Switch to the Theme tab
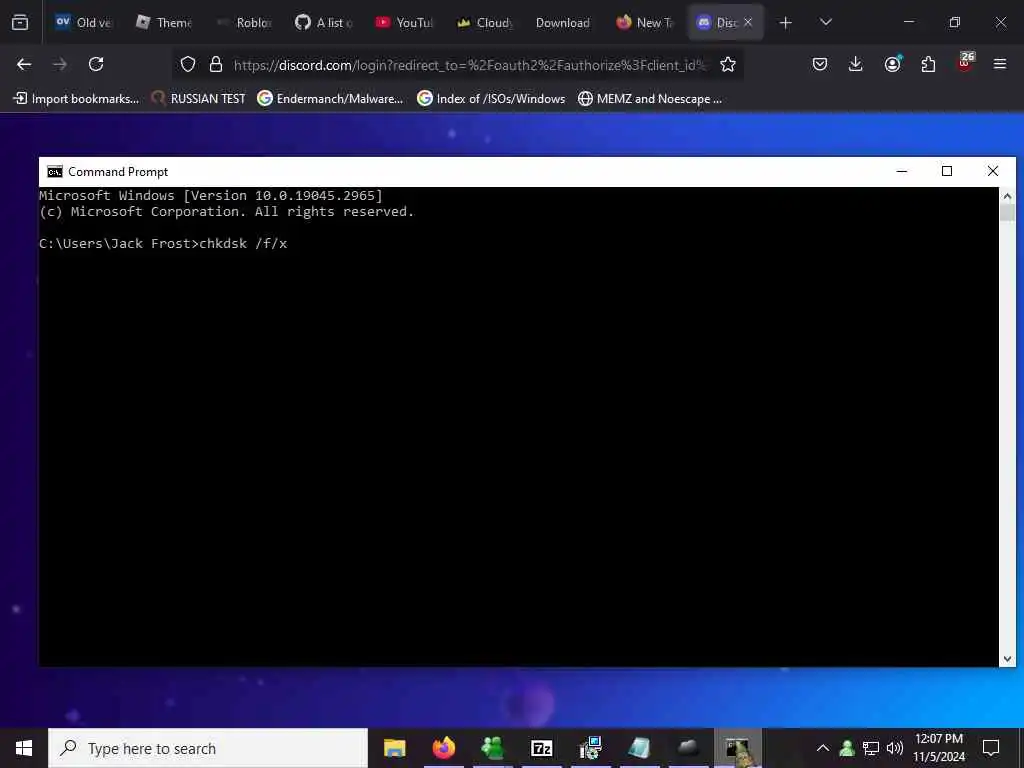 click(x=164, y=22)
